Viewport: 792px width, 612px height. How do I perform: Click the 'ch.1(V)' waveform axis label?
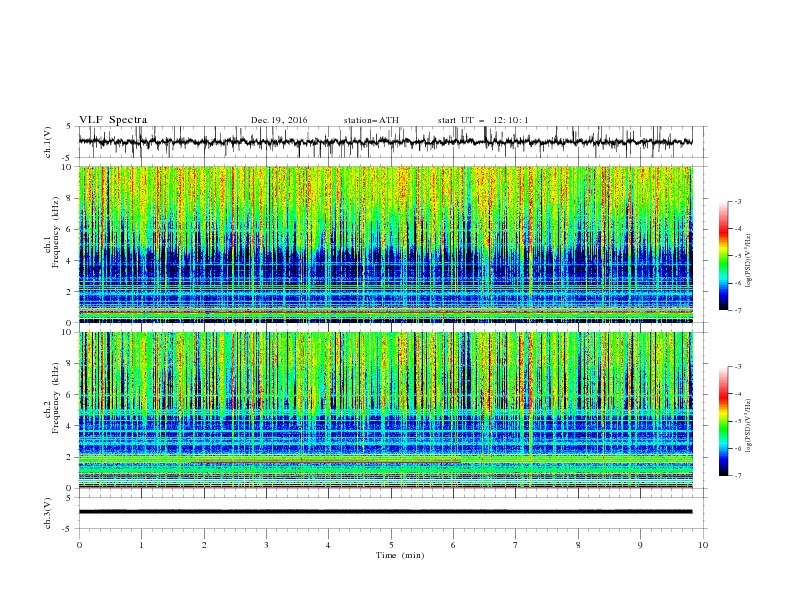tap(48, 142)
